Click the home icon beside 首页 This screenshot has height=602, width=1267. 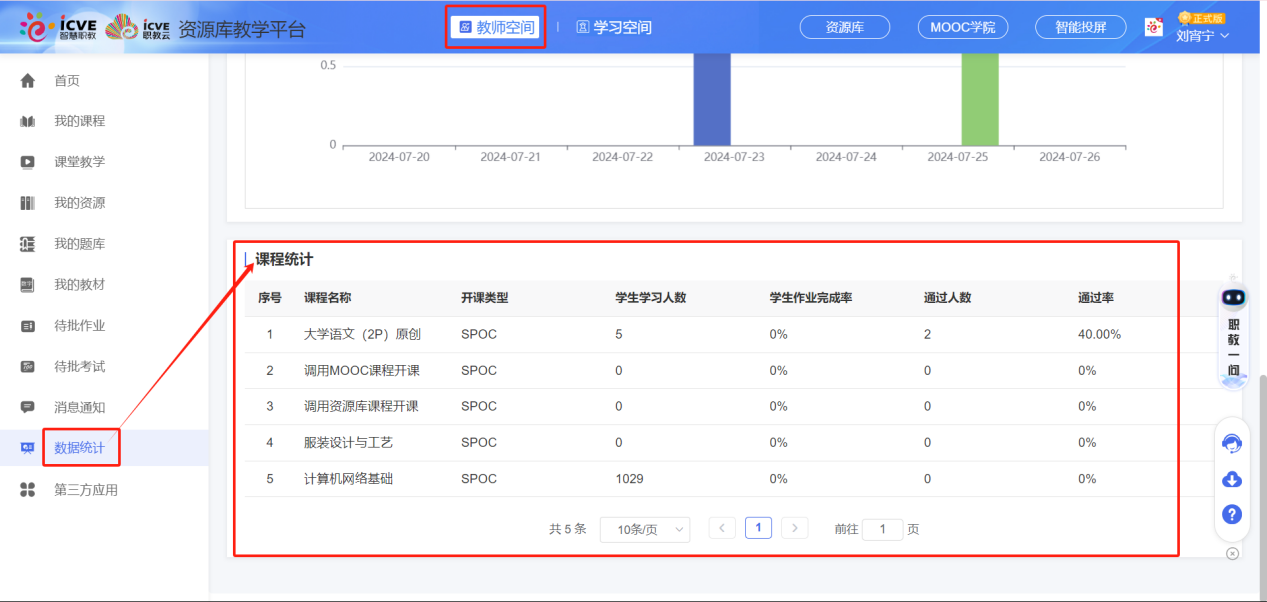click(28, 81)
